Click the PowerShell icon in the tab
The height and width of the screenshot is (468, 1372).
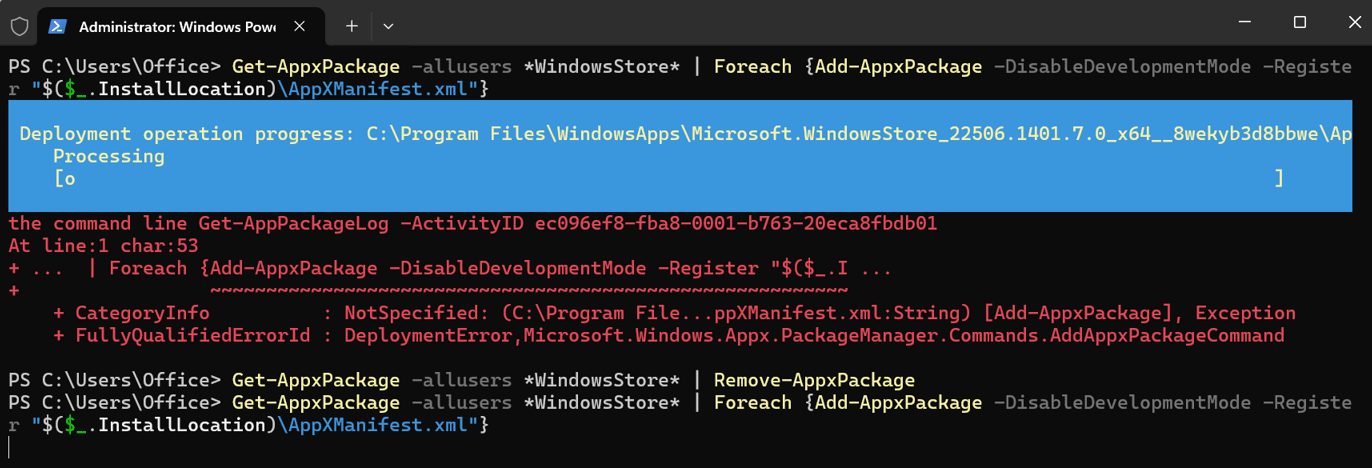click(x=58, y=27)
